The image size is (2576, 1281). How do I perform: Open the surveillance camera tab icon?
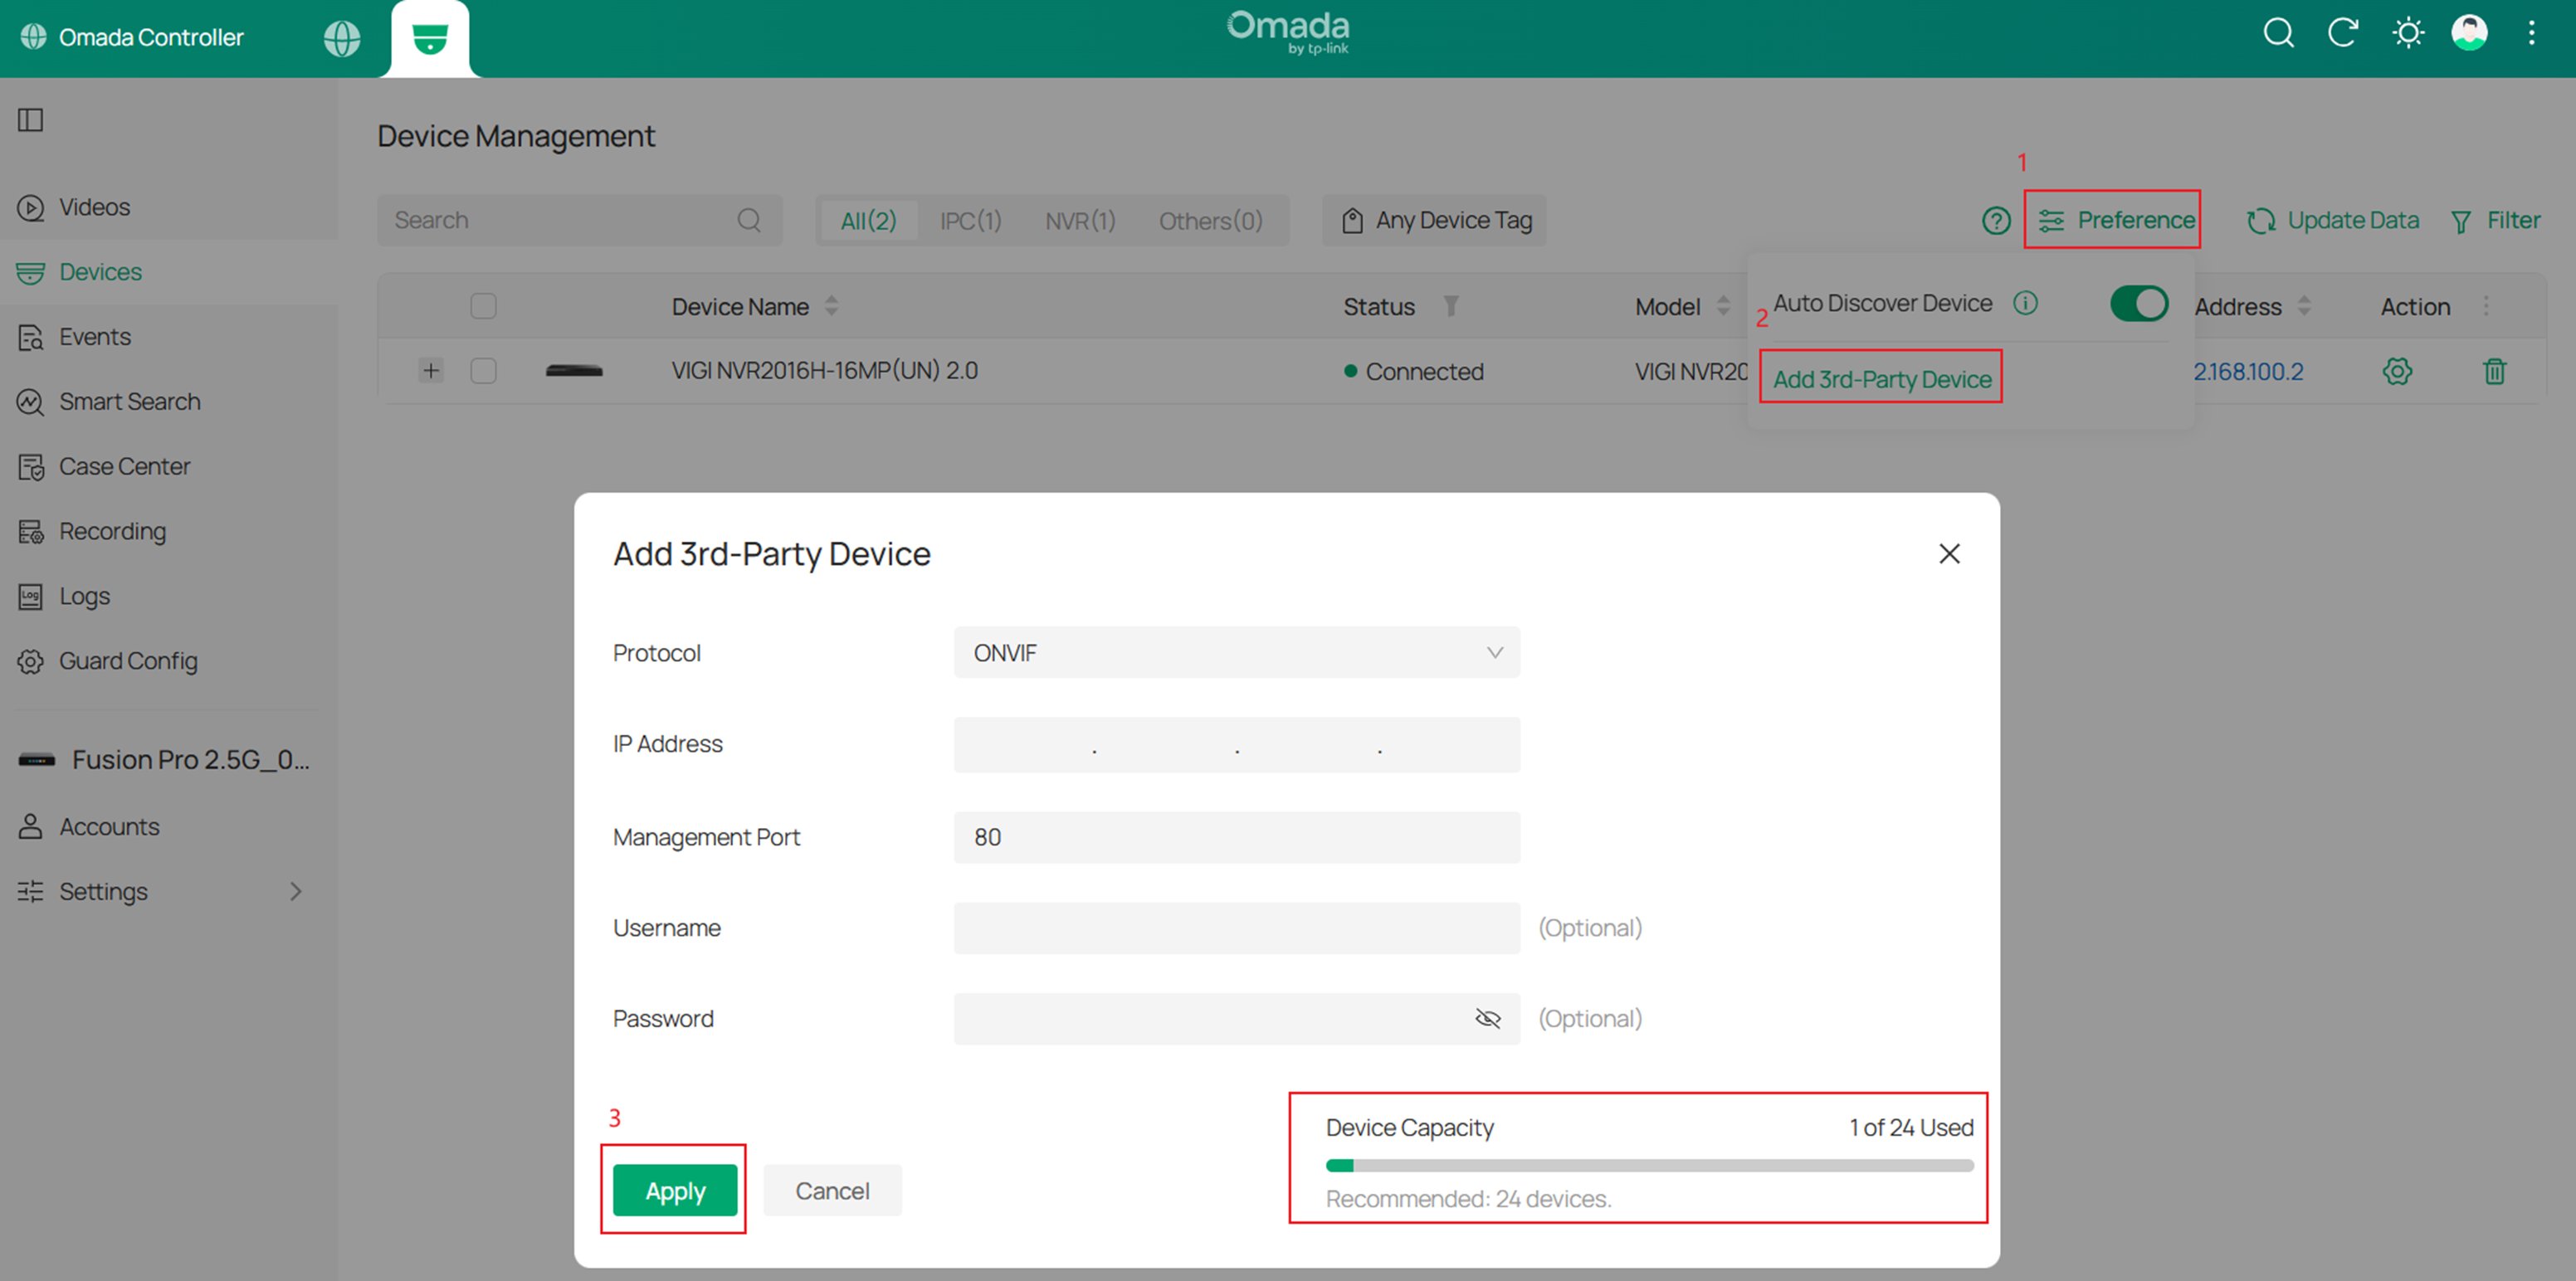coord(430,39)
